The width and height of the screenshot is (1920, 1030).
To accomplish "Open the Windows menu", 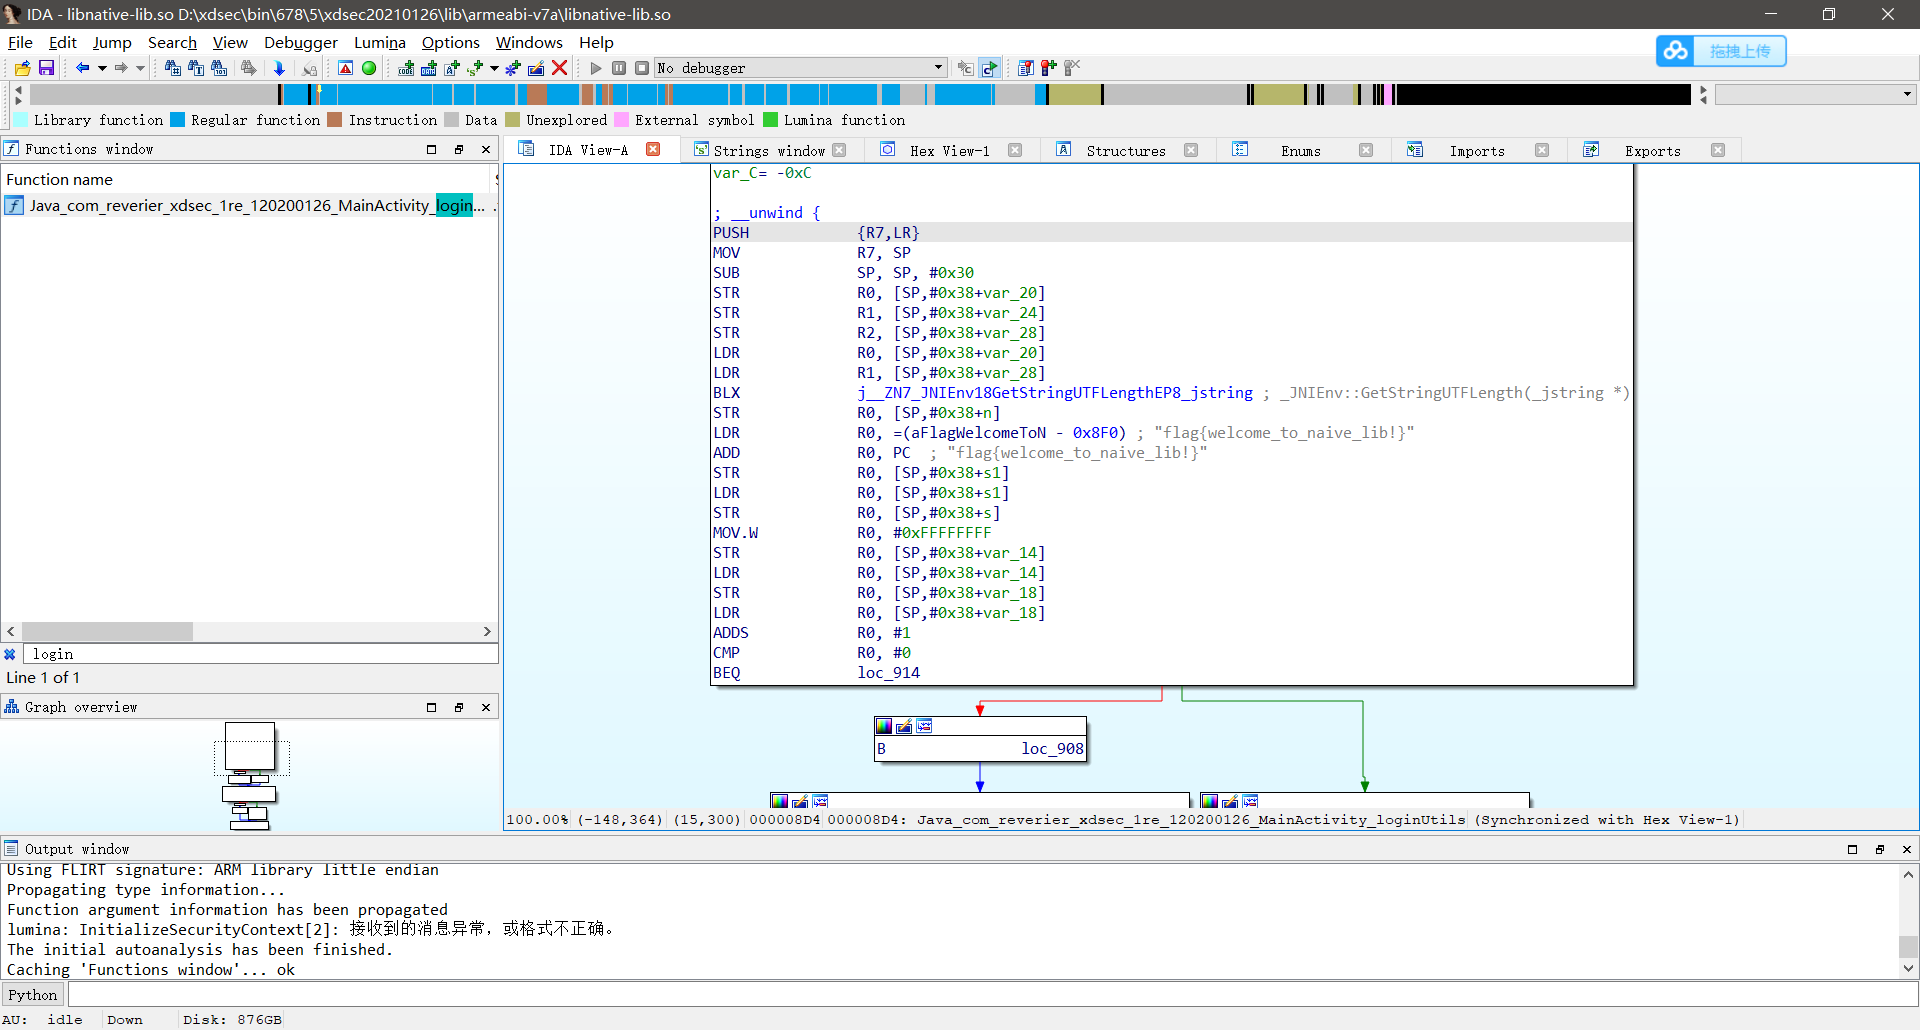I will [x=529, y=42].
